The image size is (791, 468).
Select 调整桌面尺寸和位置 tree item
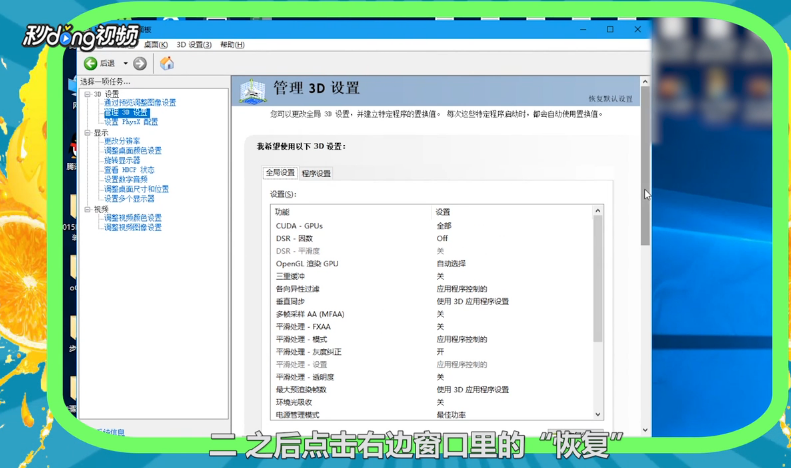(x=136, y=189)
